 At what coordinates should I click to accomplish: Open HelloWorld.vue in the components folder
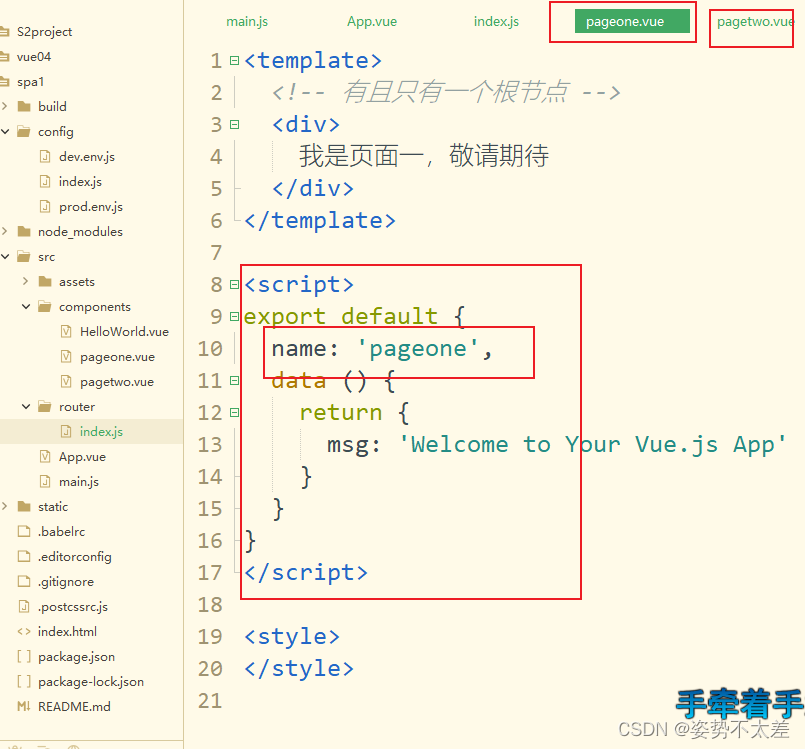click(124, 332)
